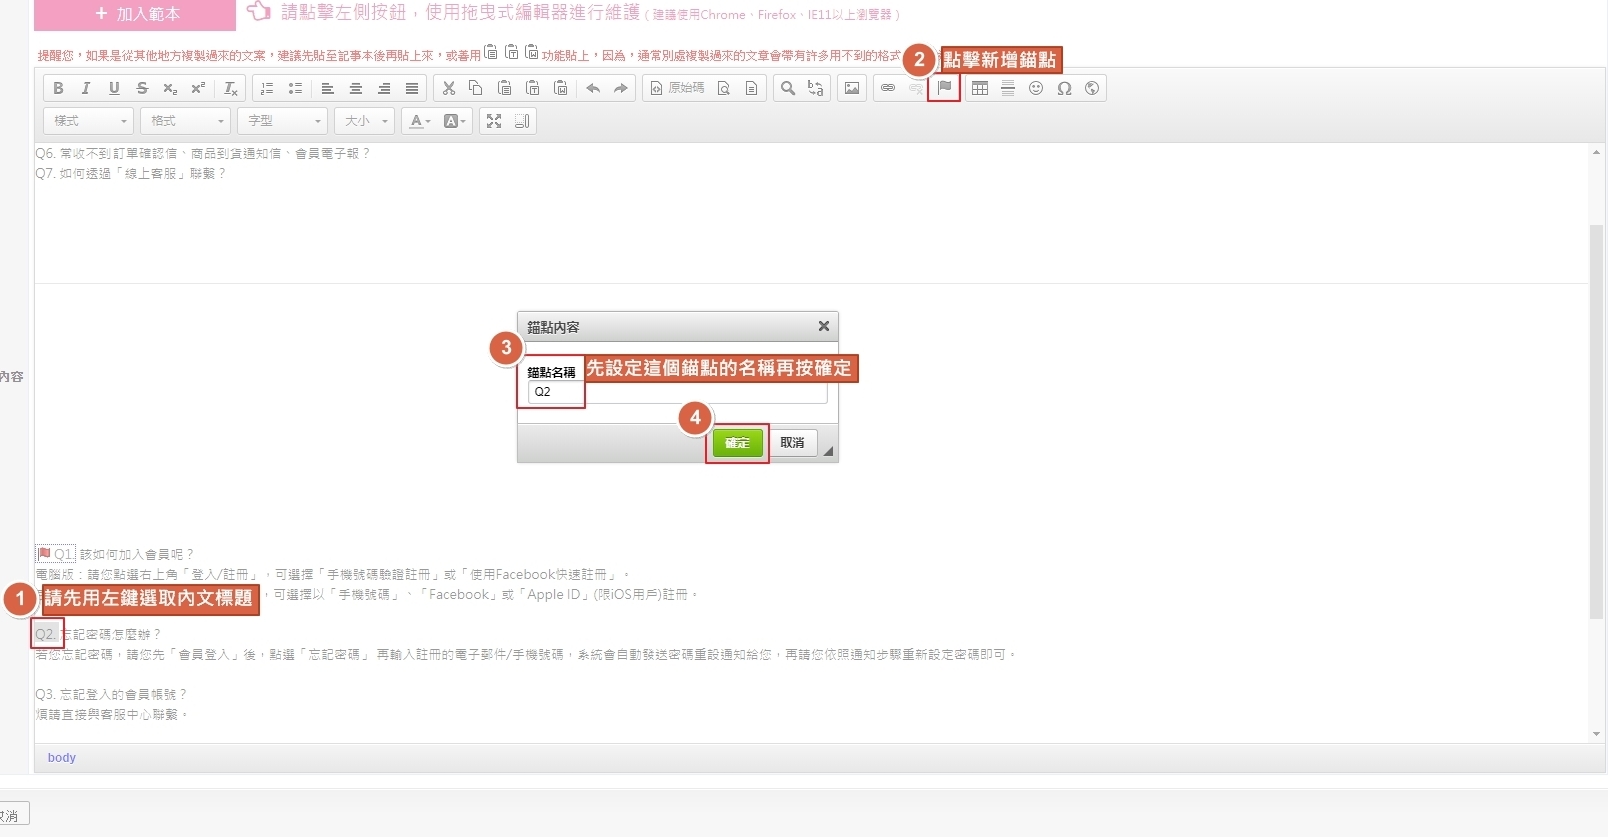Image resolution: width=1612 pixels, height=839 pixels.
Task: Click the undo arrow
Action: point(593,88)
